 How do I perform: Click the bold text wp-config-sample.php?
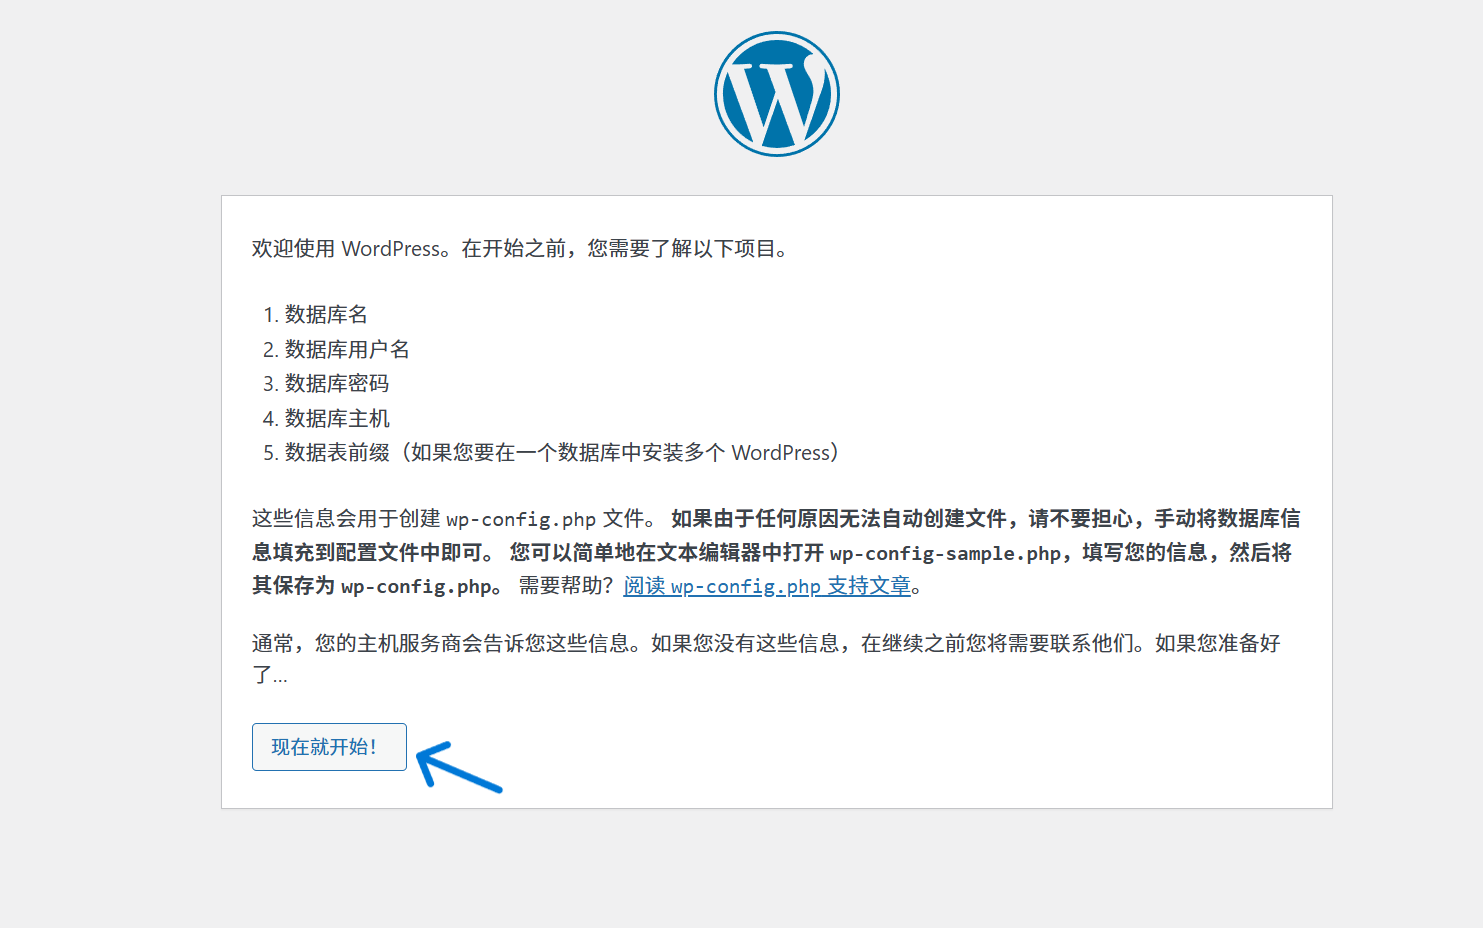coord(945,553)
